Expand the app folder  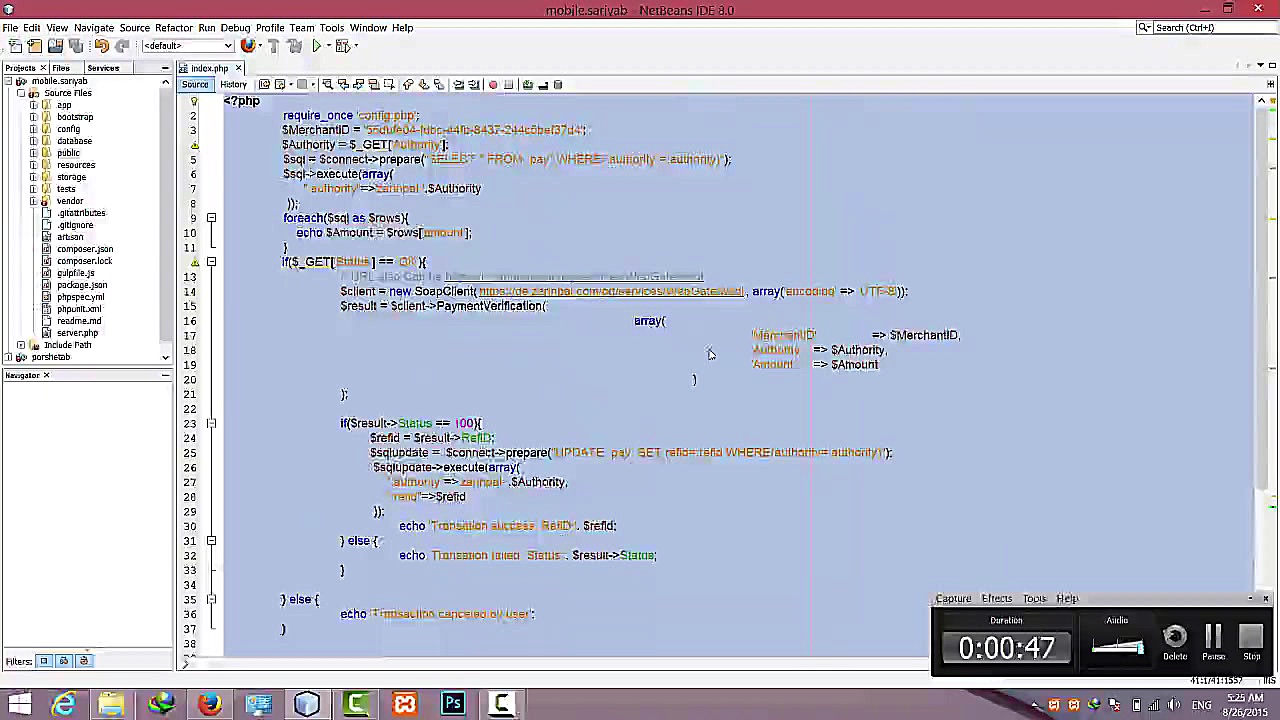click(33, 105)
